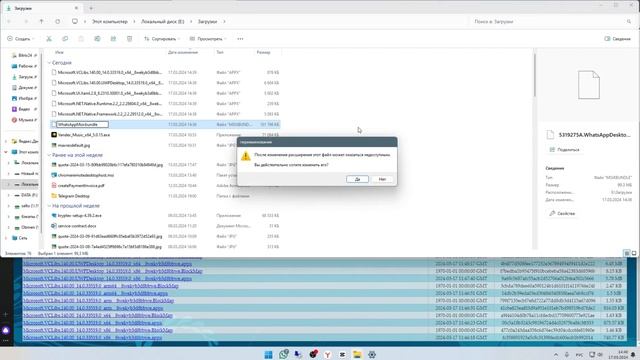
Task: Open the Создать (New) menu in Explorer
Action: [x=20, y=39]
